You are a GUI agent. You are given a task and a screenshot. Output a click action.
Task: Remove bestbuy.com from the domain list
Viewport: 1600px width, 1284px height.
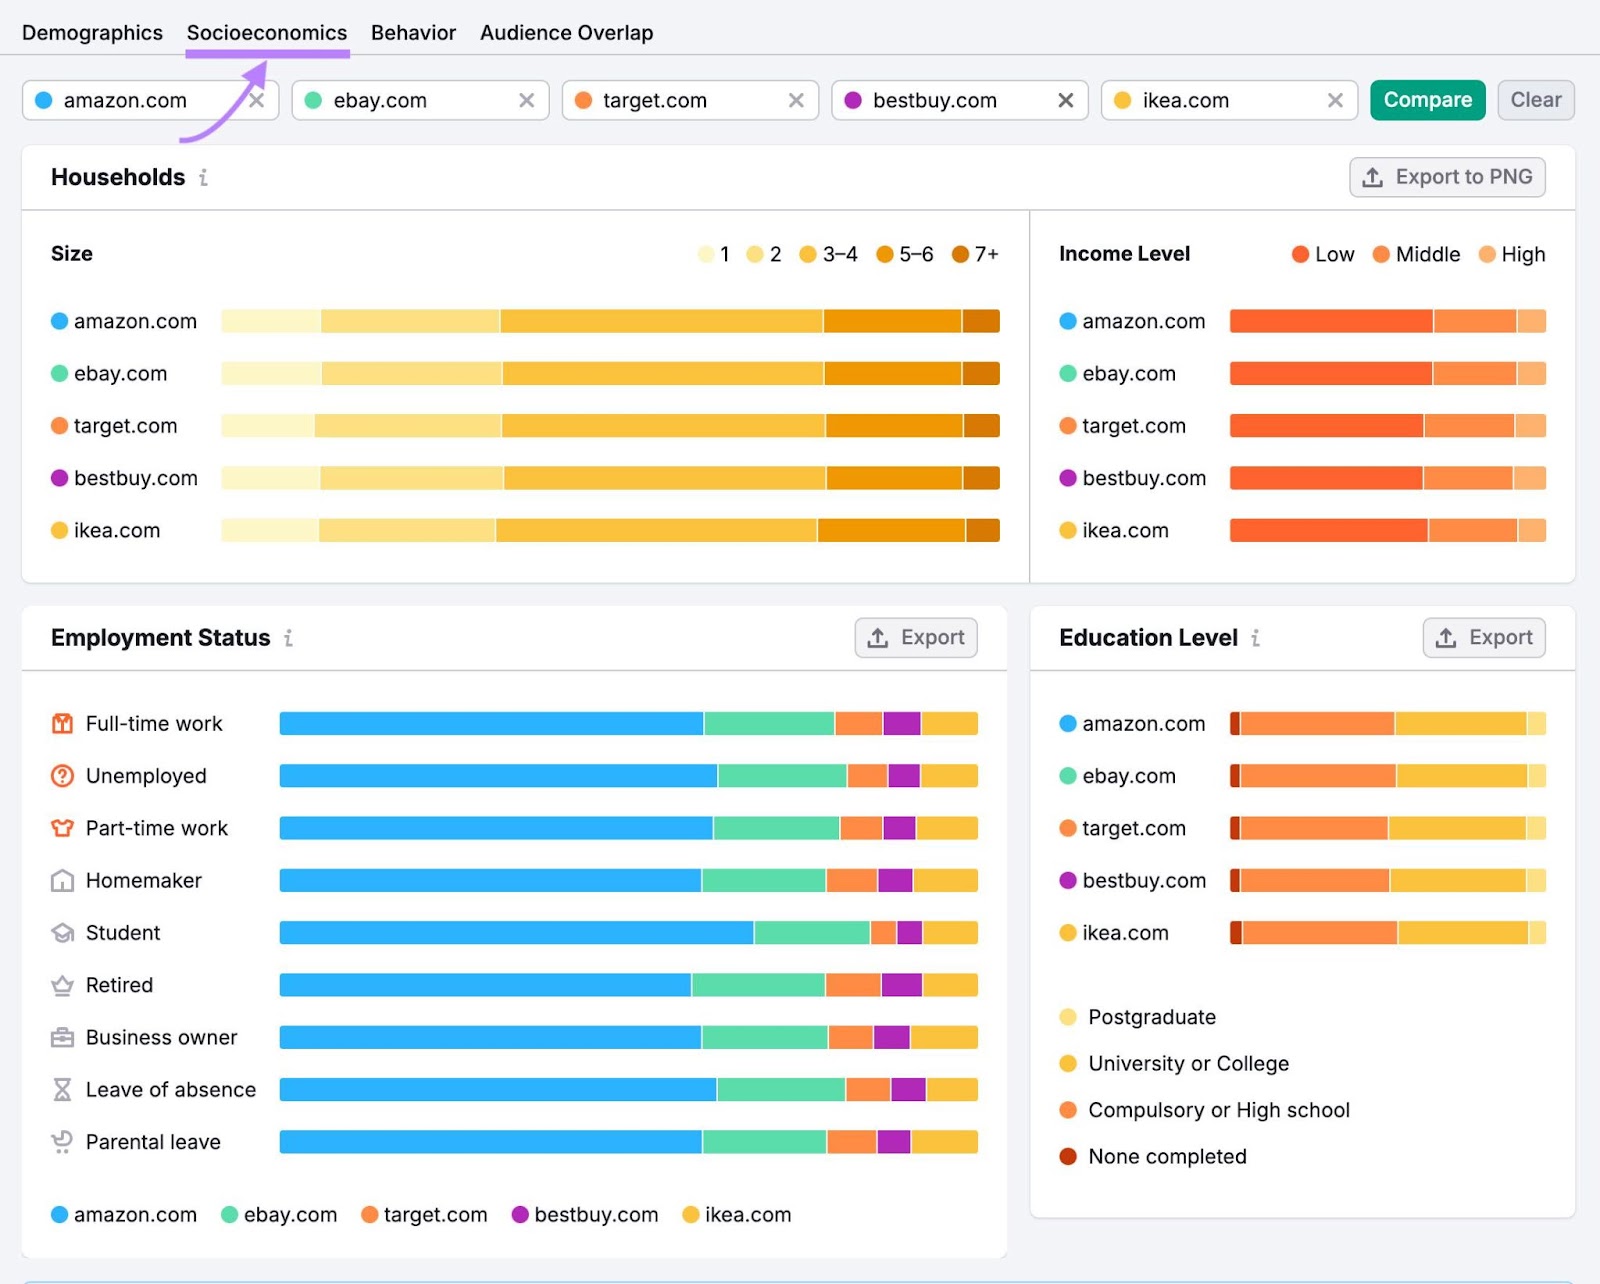click(1065, 100)
